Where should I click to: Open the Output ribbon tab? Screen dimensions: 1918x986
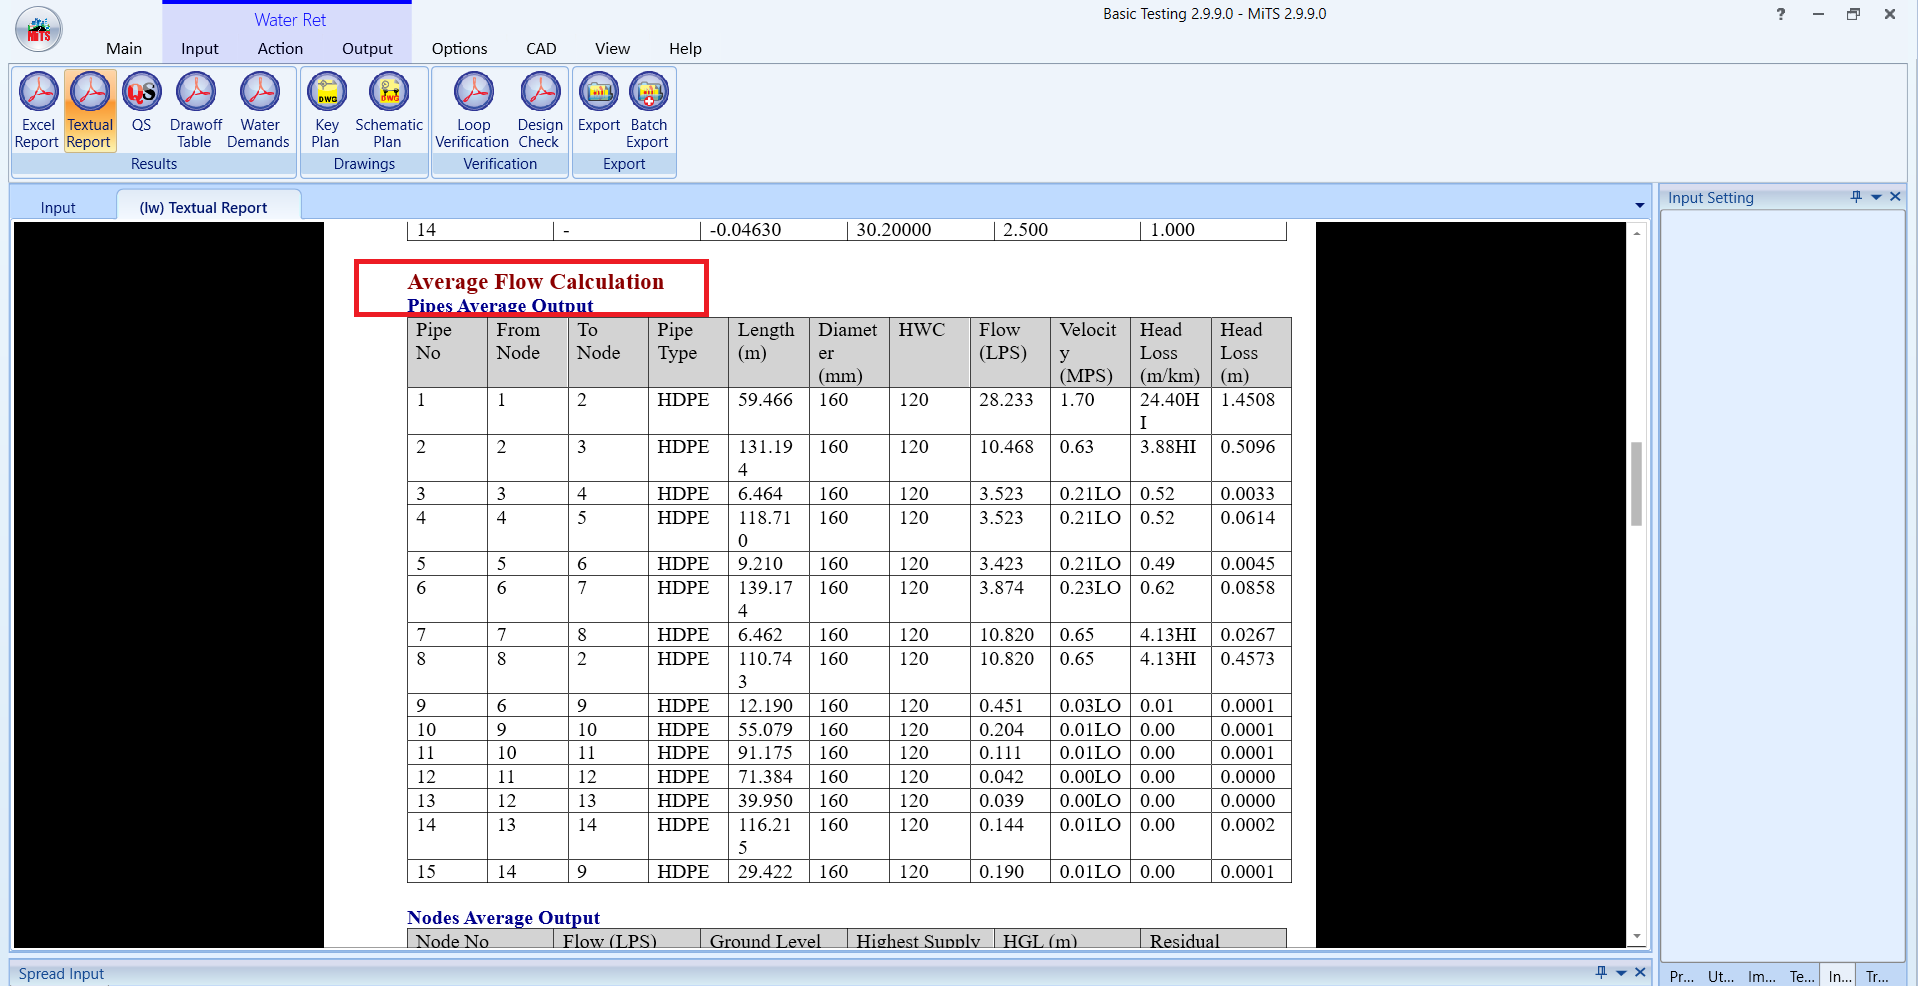click(x=367, y=48)
